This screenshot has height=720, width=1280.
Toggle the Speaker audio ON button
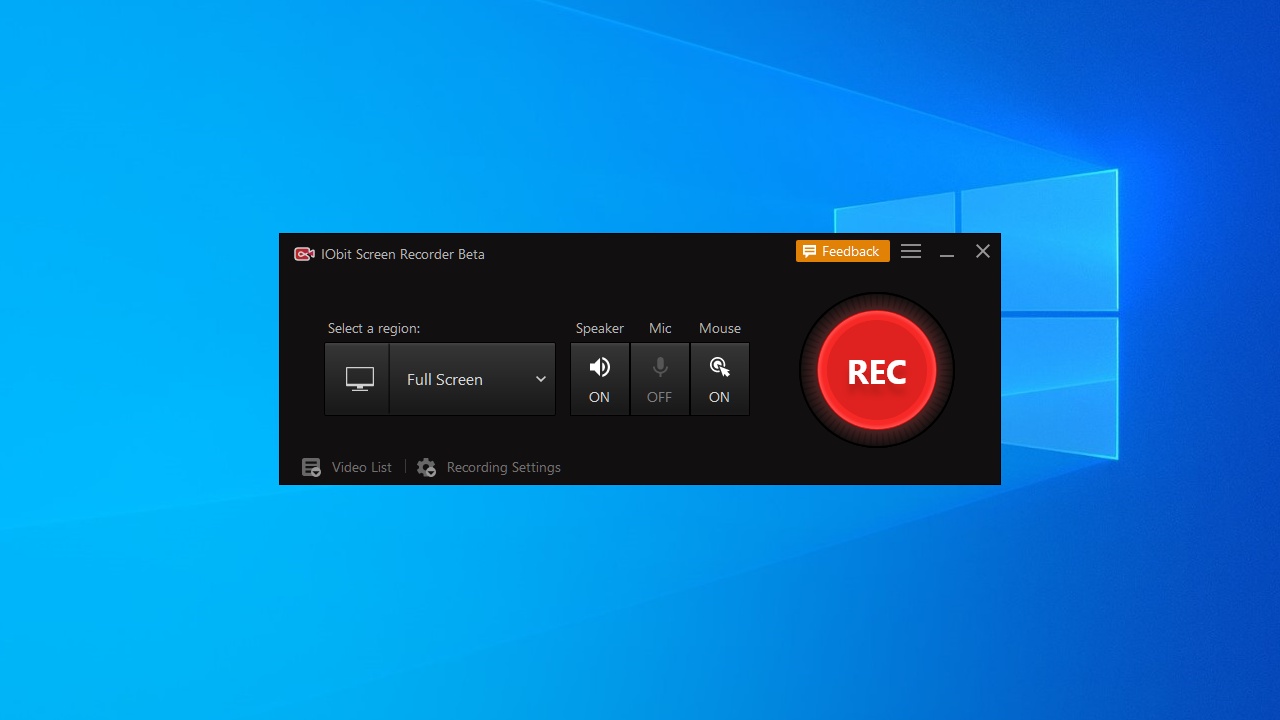coord(600,379)
